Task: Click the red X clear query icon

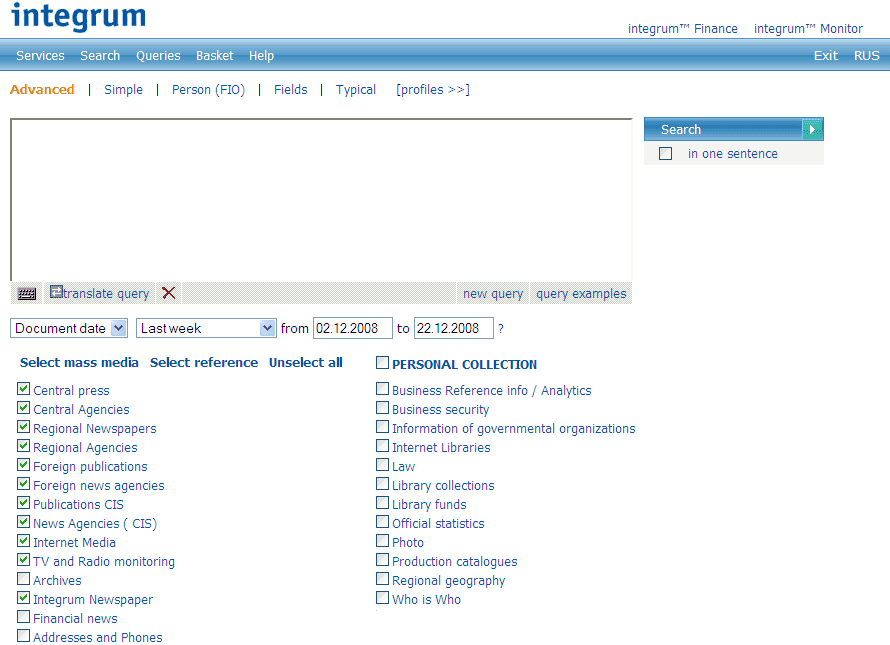Action: click(x=169, y=293)
